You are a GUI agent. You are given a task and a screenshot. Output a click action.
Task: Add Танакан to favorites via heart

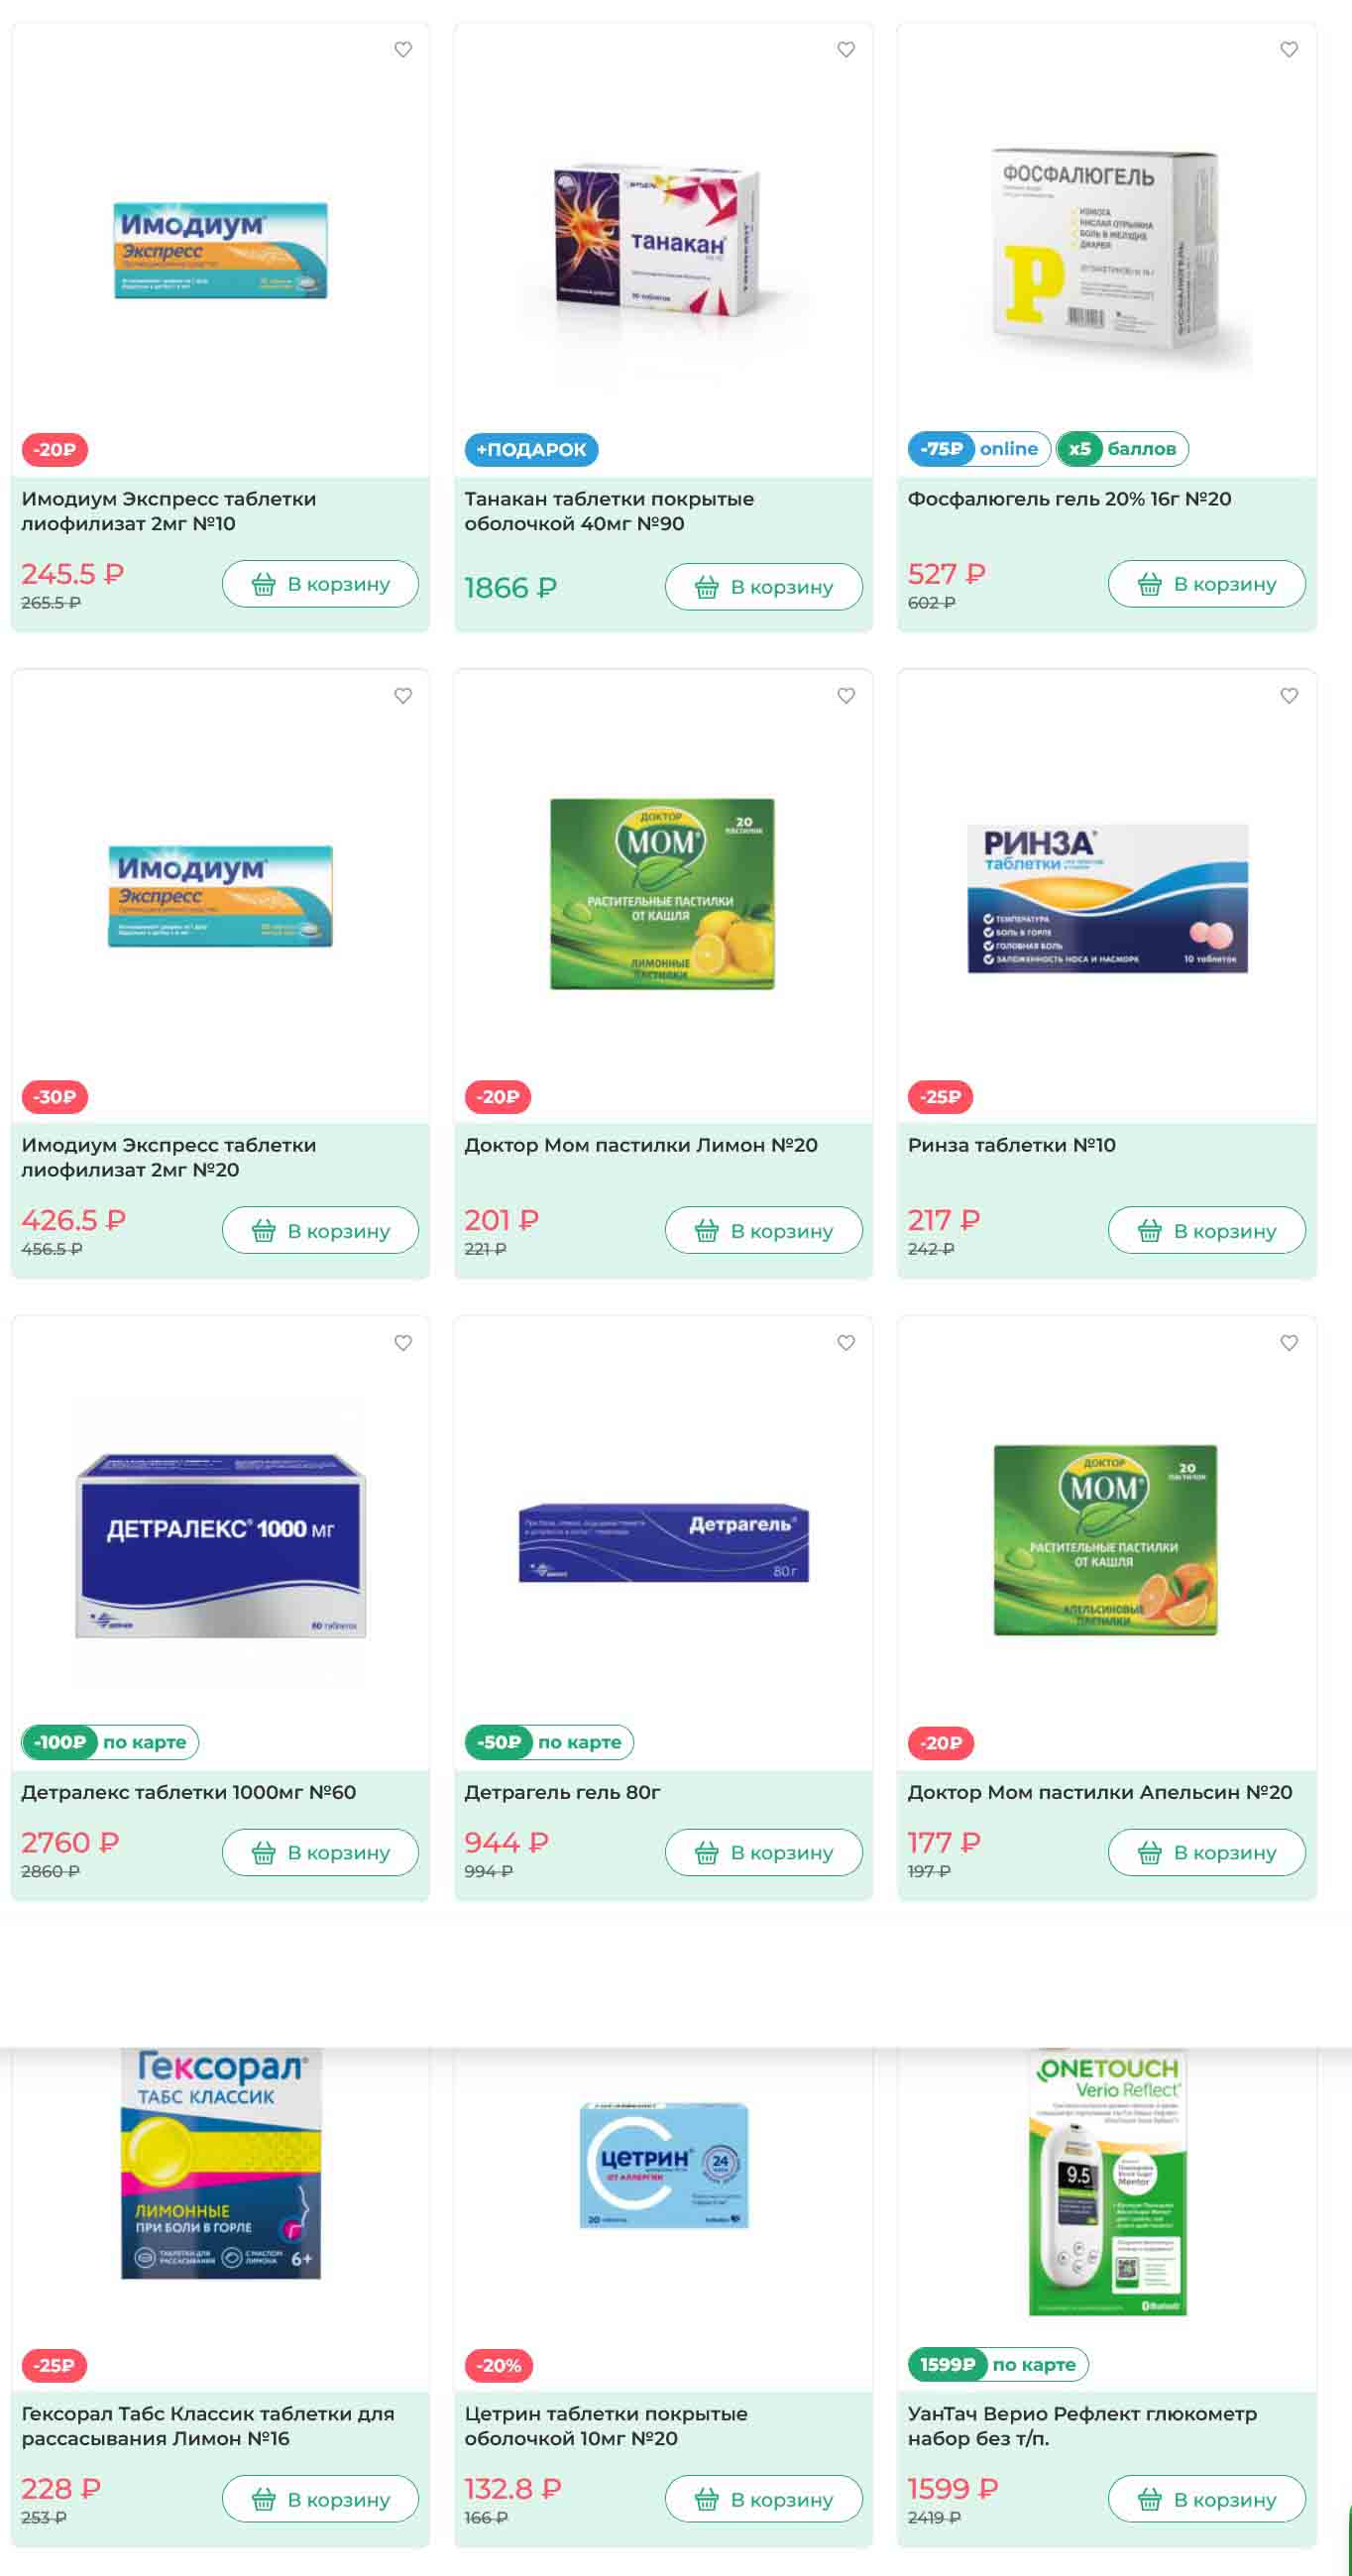pyautogui.click(x=846, y=49)
